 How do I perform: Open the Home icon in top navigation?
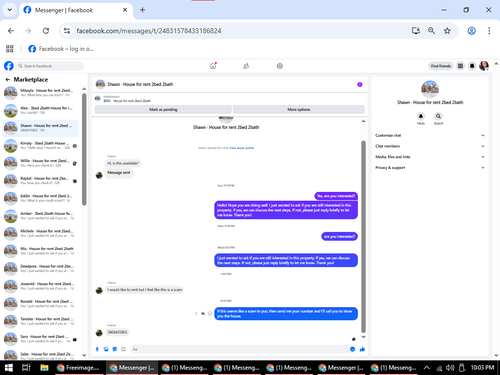click(213, 66)
